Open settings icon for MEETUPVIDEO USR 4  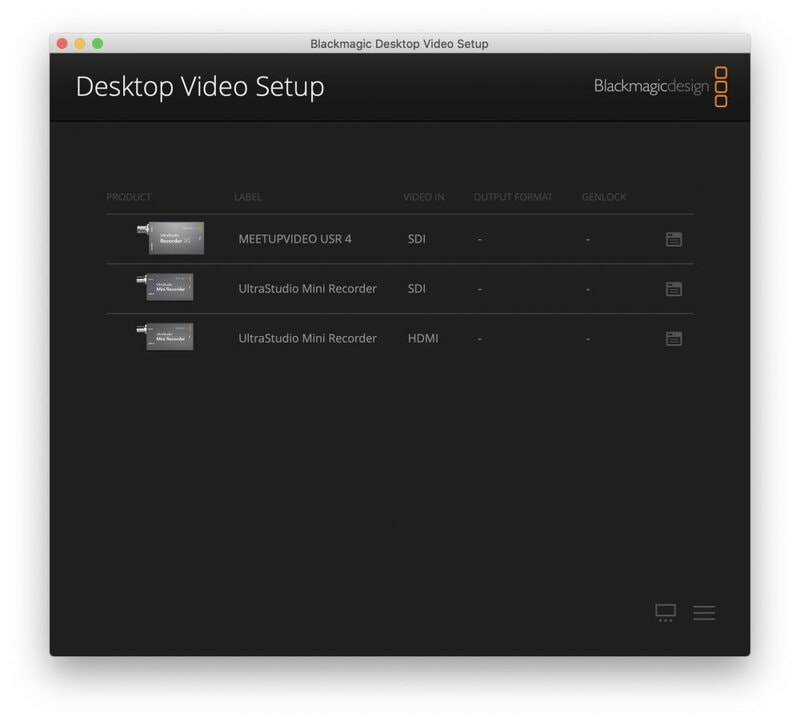[674, 239]
